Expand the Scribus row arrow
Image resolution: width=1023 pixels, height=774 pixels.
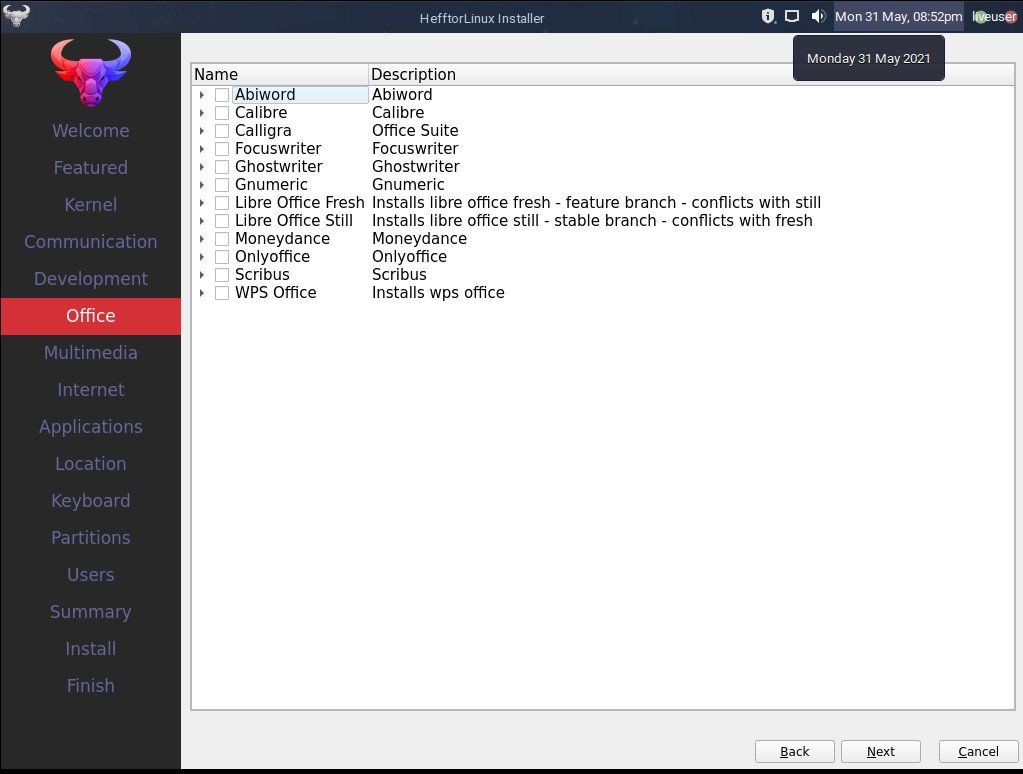(202, 275)
